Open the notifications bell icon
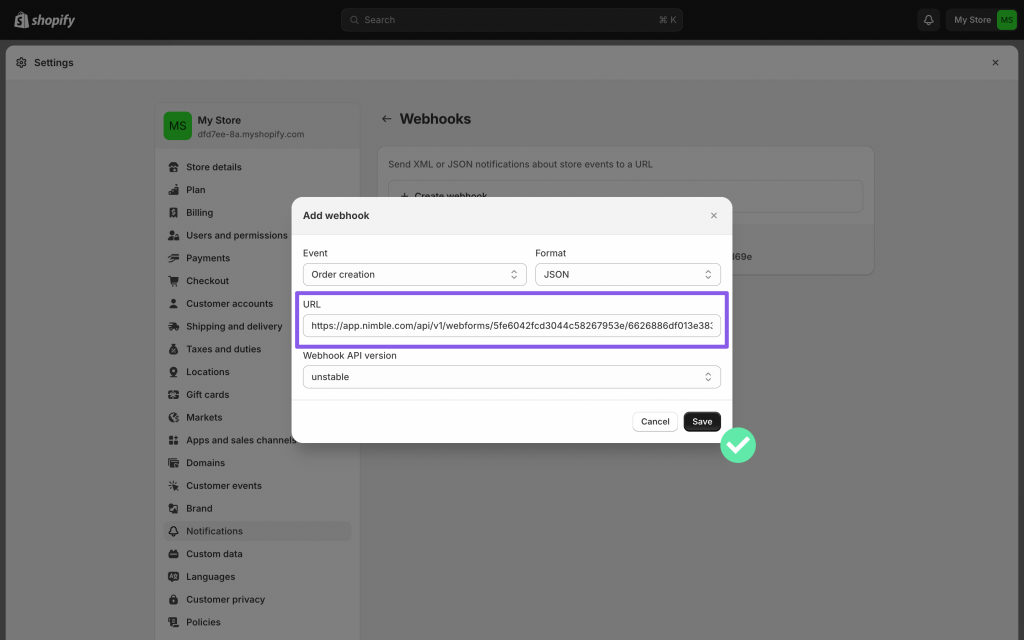 pos(929,20)
